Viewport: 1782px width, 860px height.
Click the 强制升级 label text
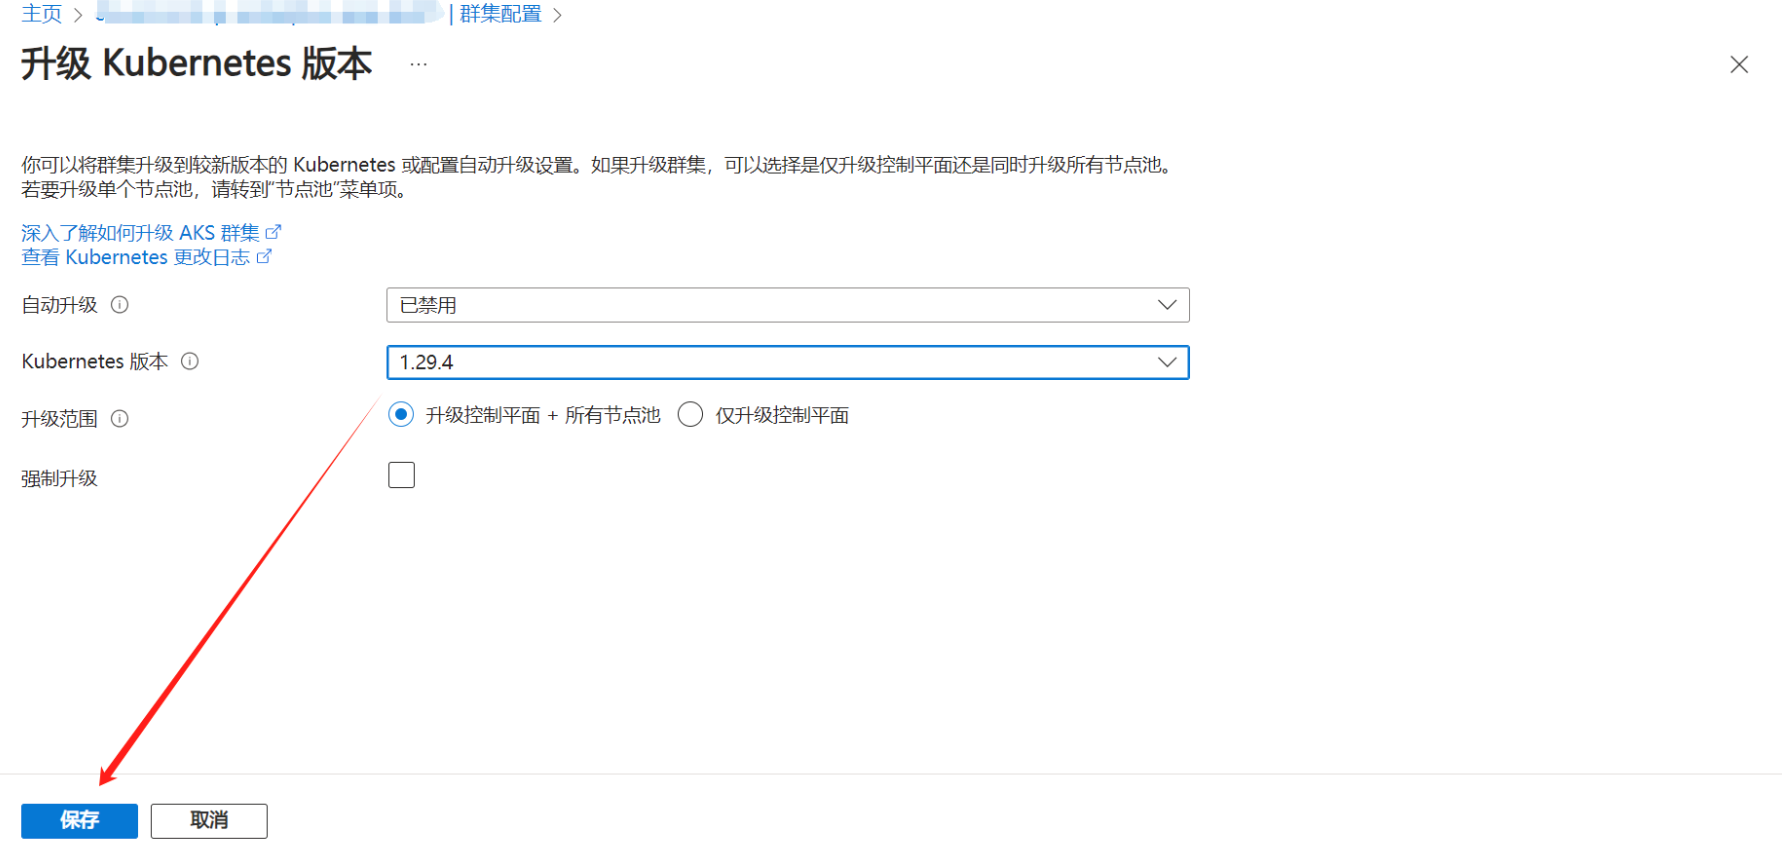(60, 479)
